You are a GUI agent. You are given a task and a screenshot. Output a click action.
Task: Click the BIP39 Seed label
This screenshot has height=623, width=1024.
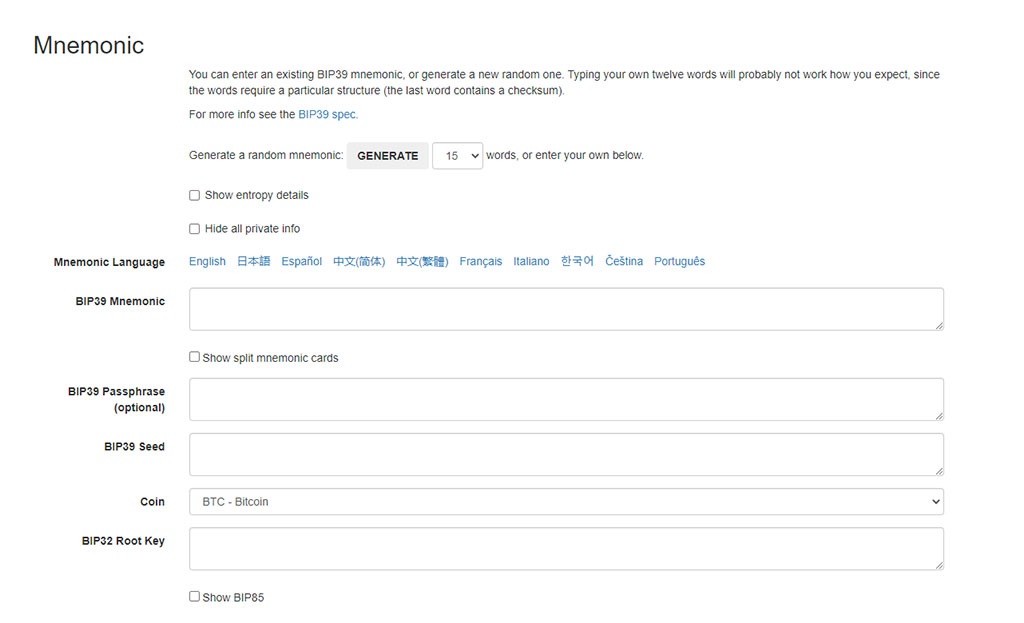(135, 447)
